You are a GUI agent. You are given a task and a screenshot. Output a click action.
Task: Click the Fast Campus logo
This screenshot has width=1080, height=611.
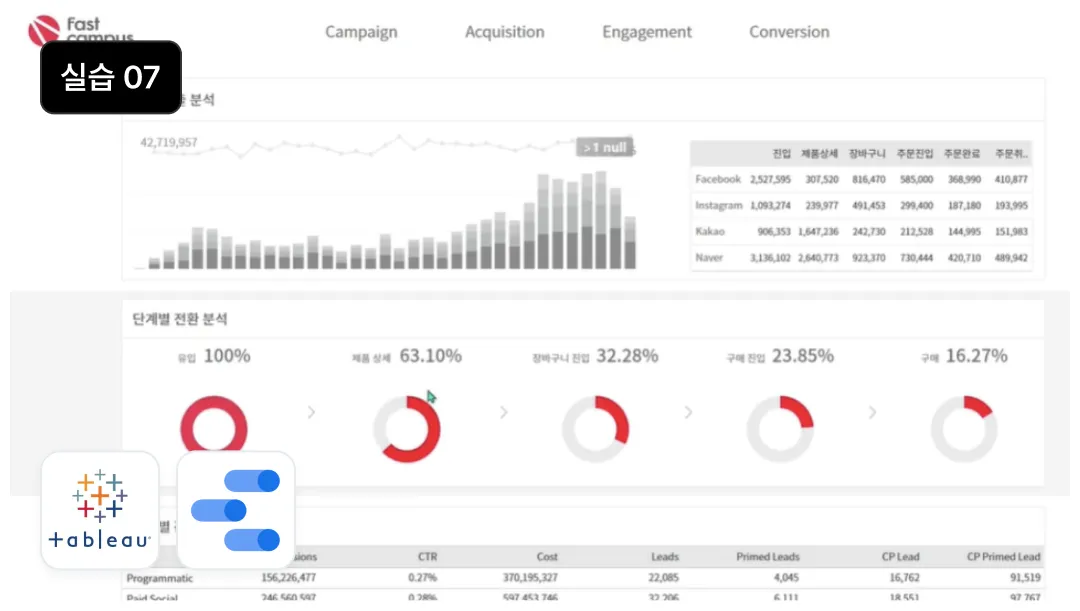[x=81, y=30]
